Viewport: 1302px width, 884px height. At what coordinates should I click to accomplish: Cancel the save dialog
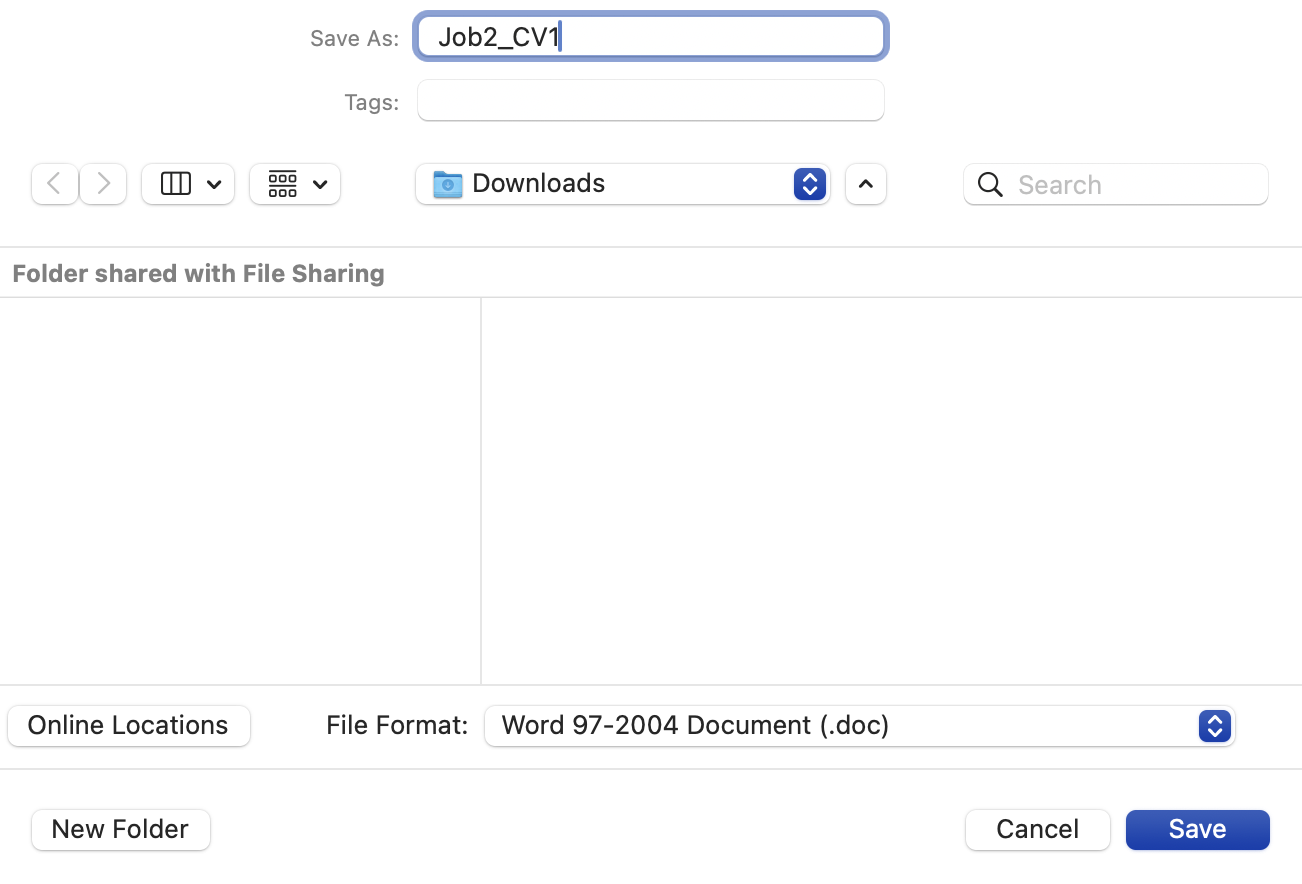click(1038, 830)
